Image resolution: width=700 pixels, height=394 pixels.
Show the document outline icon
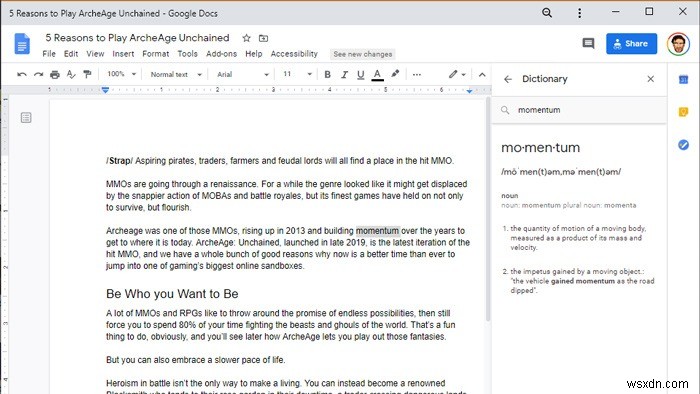pos(26,117)
